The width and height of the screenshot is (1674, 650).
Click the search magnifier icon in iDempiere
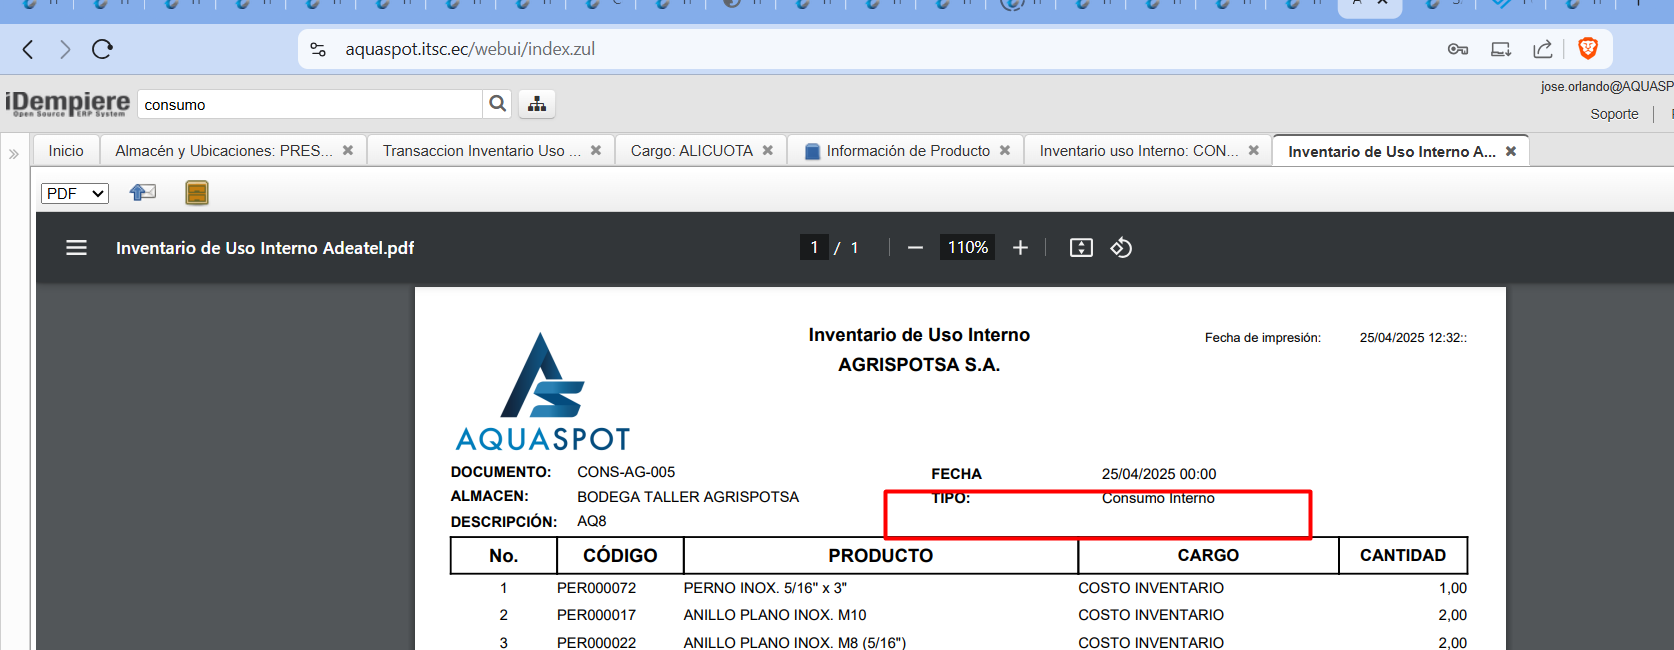pos(497,104)
